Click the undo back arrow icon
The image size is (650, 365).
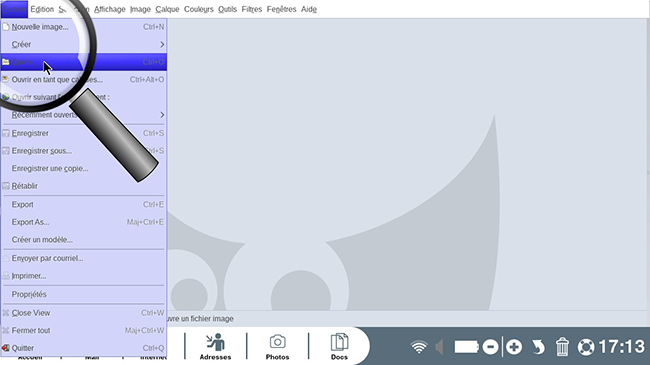(x=538, y=347)
